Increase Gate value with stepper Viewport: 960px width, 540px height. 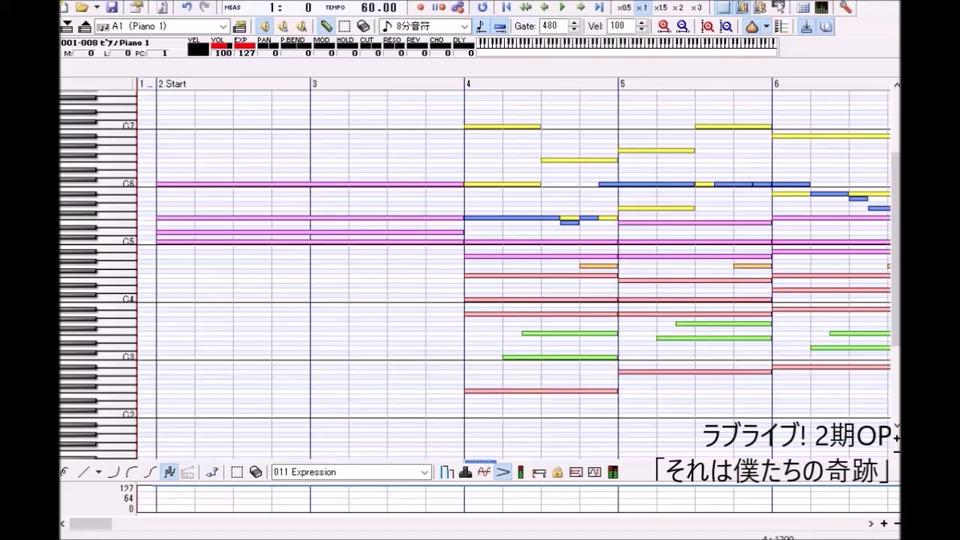pos(574,23)
